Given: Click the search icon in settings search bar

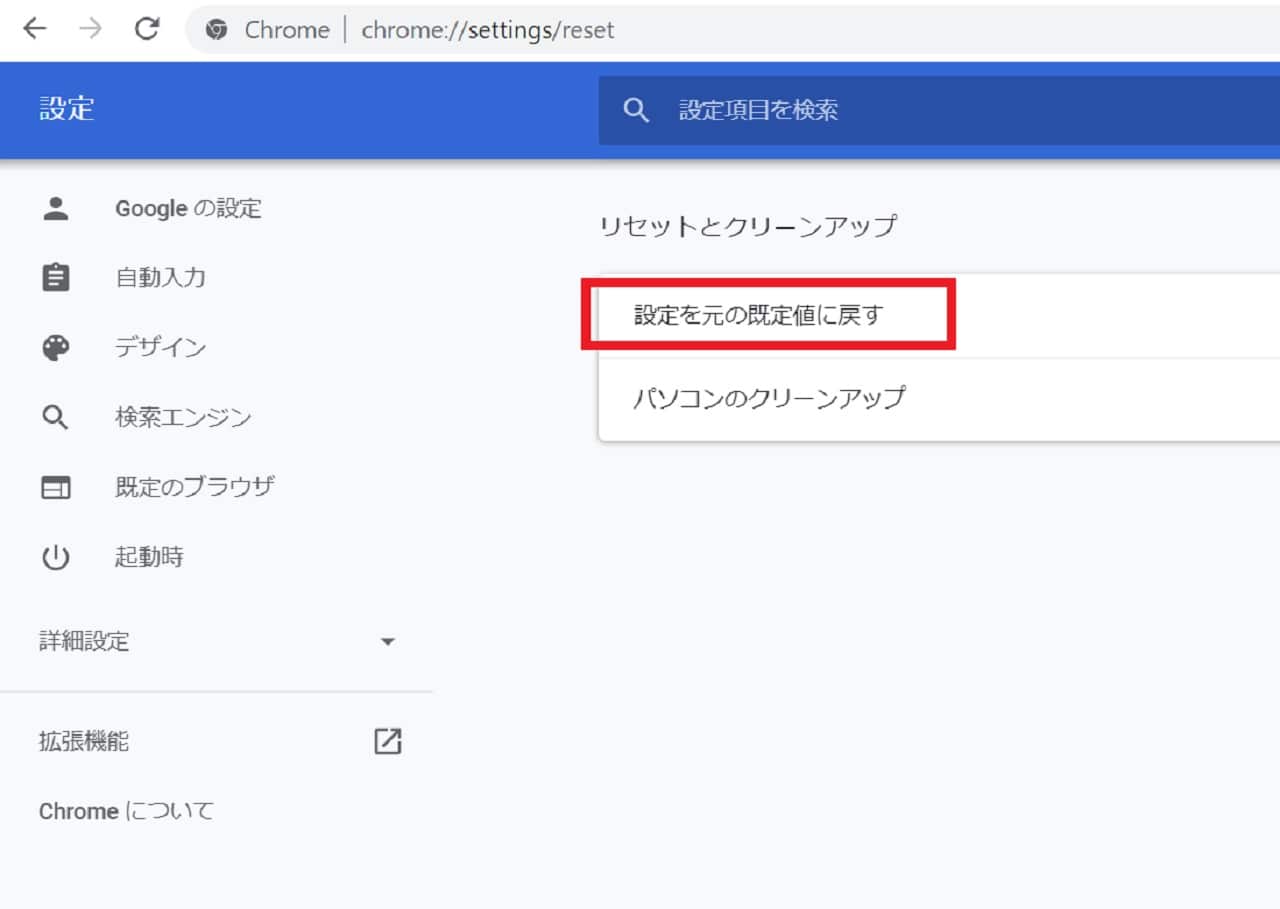Looking at the screenshot, I should pos(636,110).
